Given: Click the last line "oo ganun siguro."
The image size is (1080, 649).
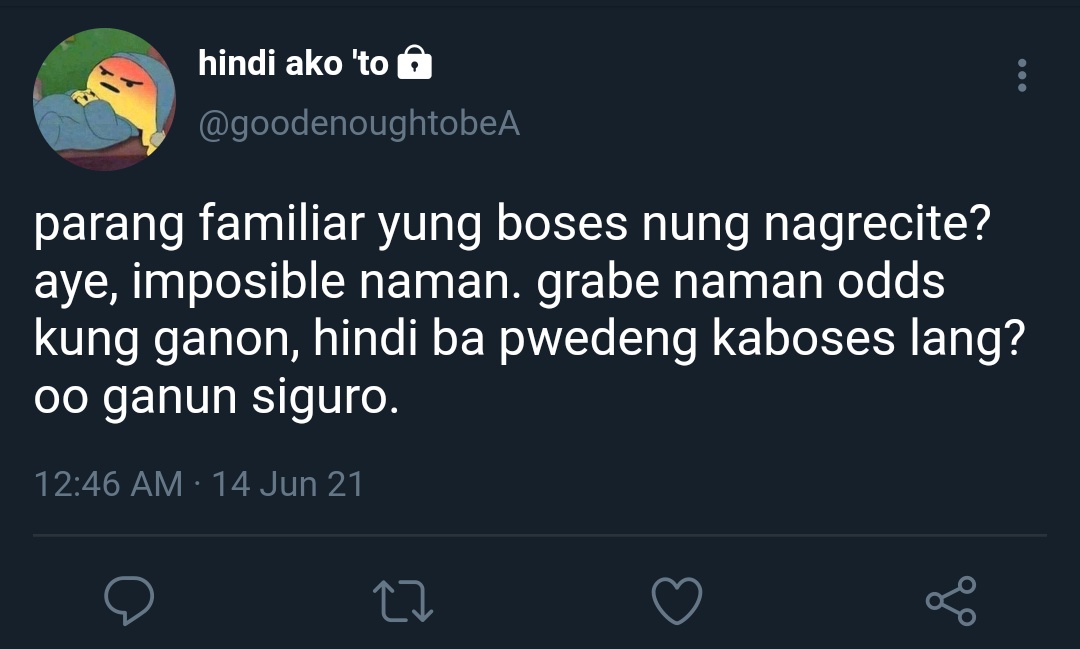Looking at the screenshot, I should 216,398.
